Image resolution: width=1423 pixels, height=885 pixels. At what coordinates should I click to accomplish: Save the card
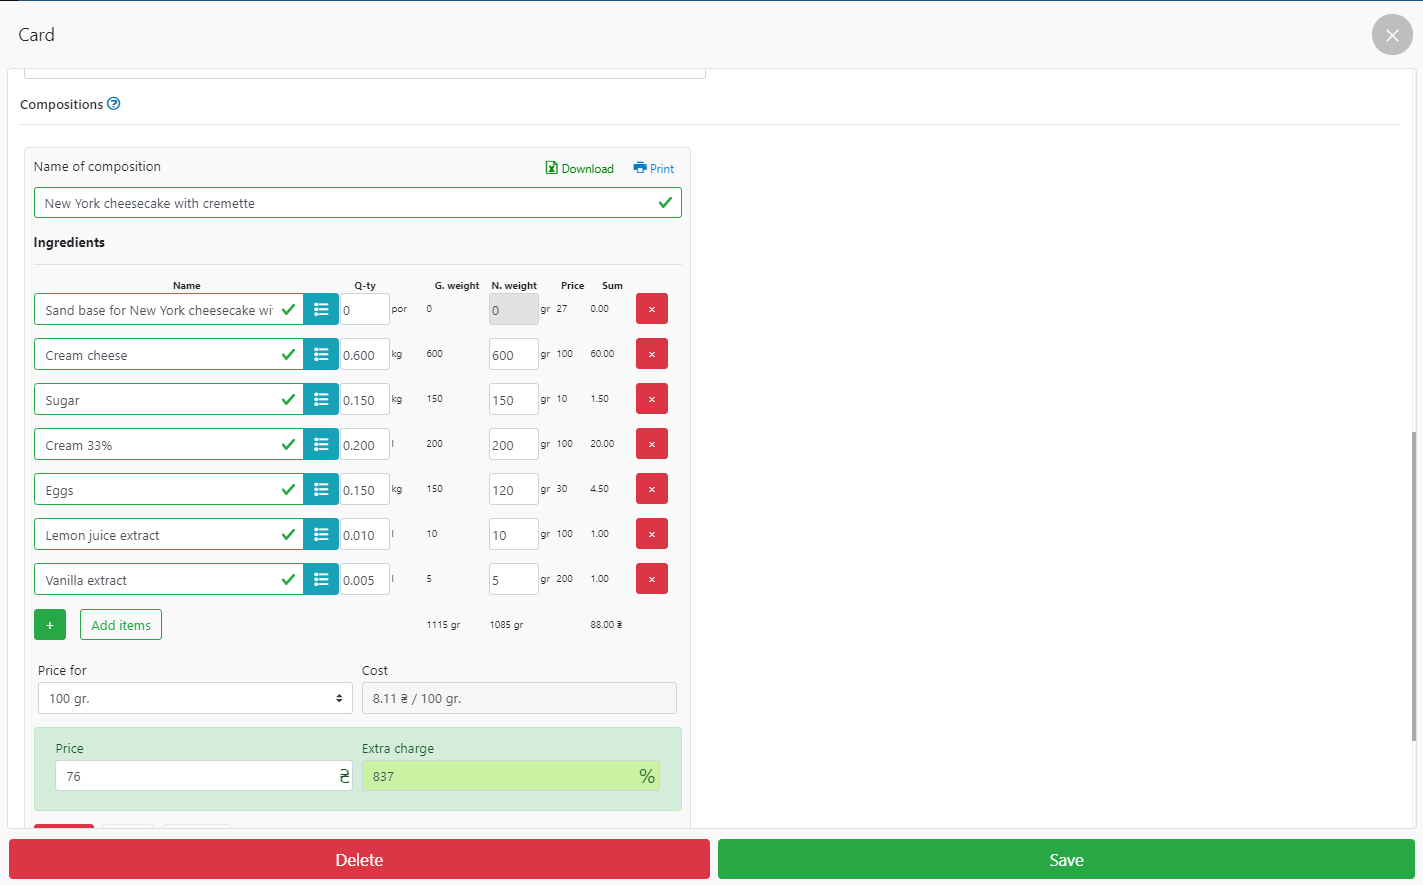(x=1066, y=860)
